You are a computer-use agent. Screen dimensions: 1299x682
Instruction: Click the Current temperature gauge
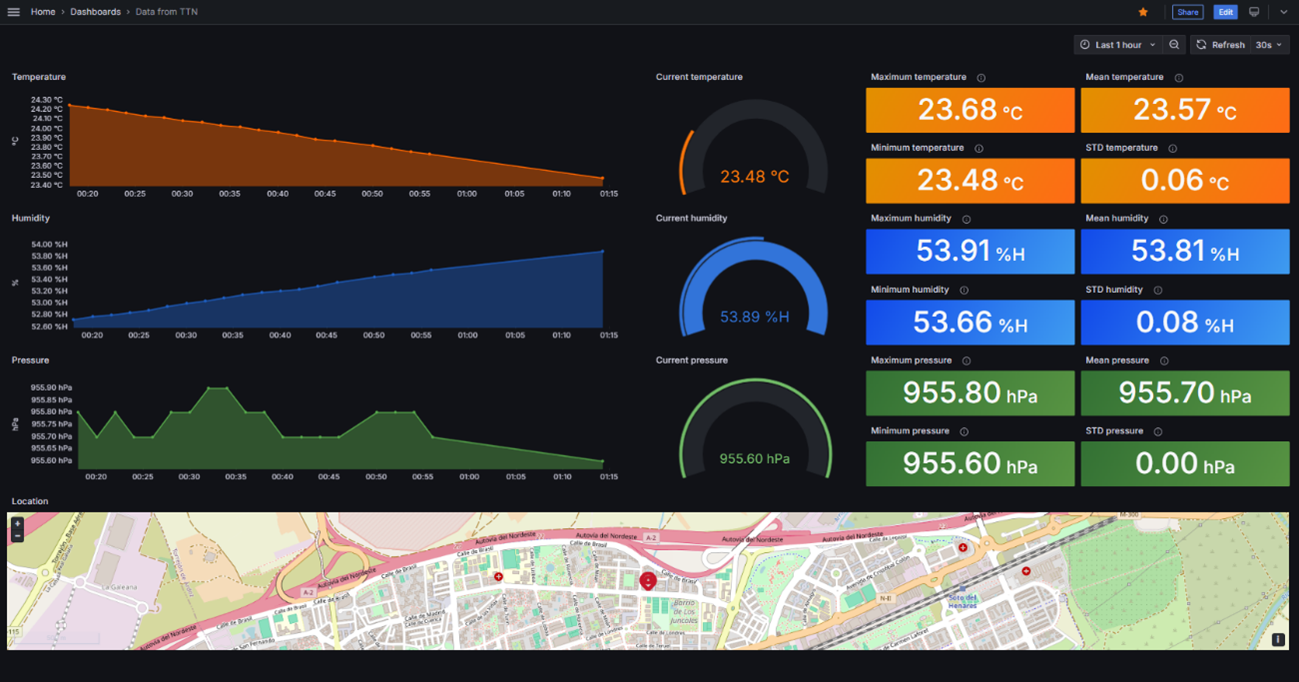pyautogui.click(x=755, y=148)
